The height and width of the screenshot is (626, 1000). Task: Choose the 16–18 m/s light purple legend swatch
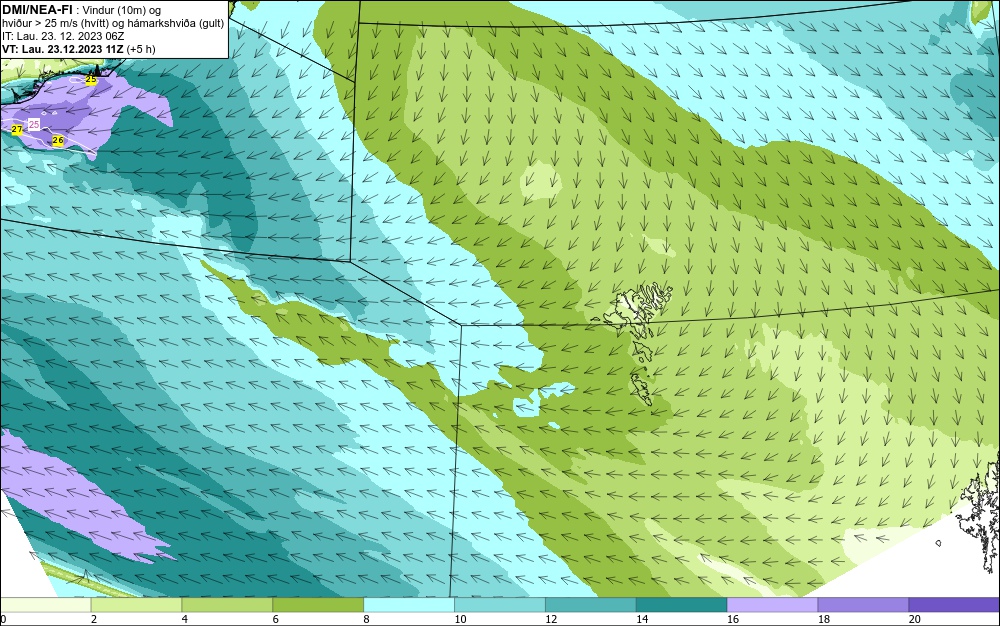772,604
